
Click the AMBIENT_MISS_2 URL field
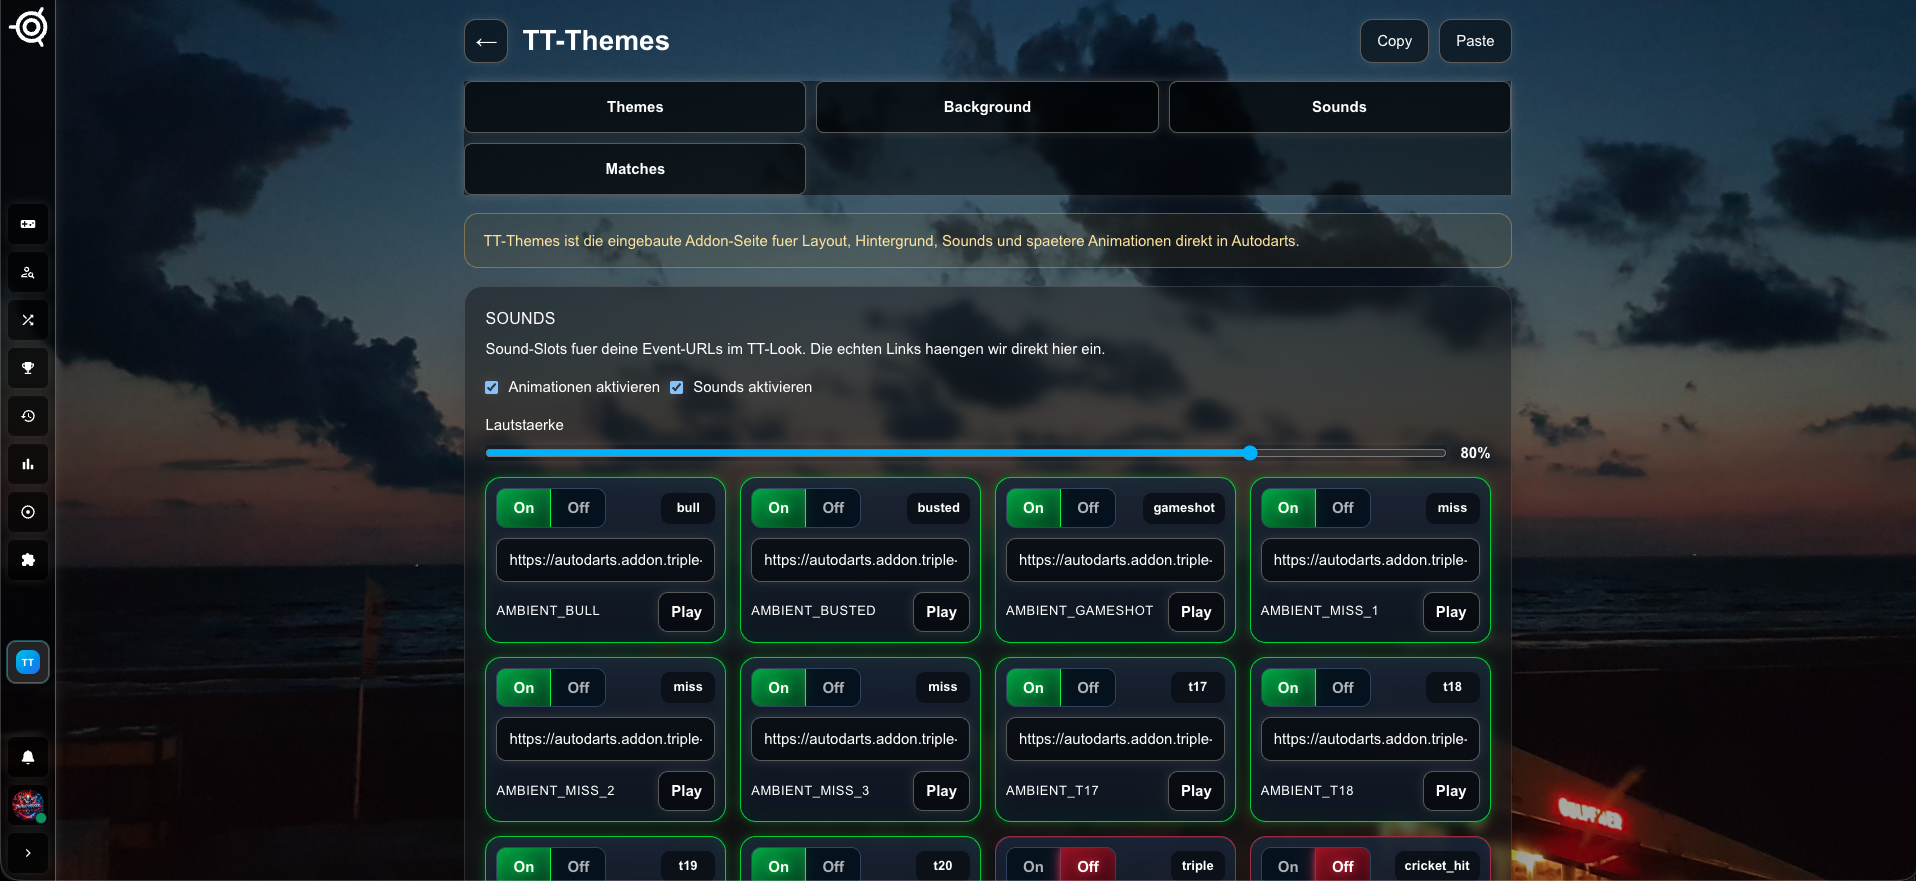coord(605,739)
